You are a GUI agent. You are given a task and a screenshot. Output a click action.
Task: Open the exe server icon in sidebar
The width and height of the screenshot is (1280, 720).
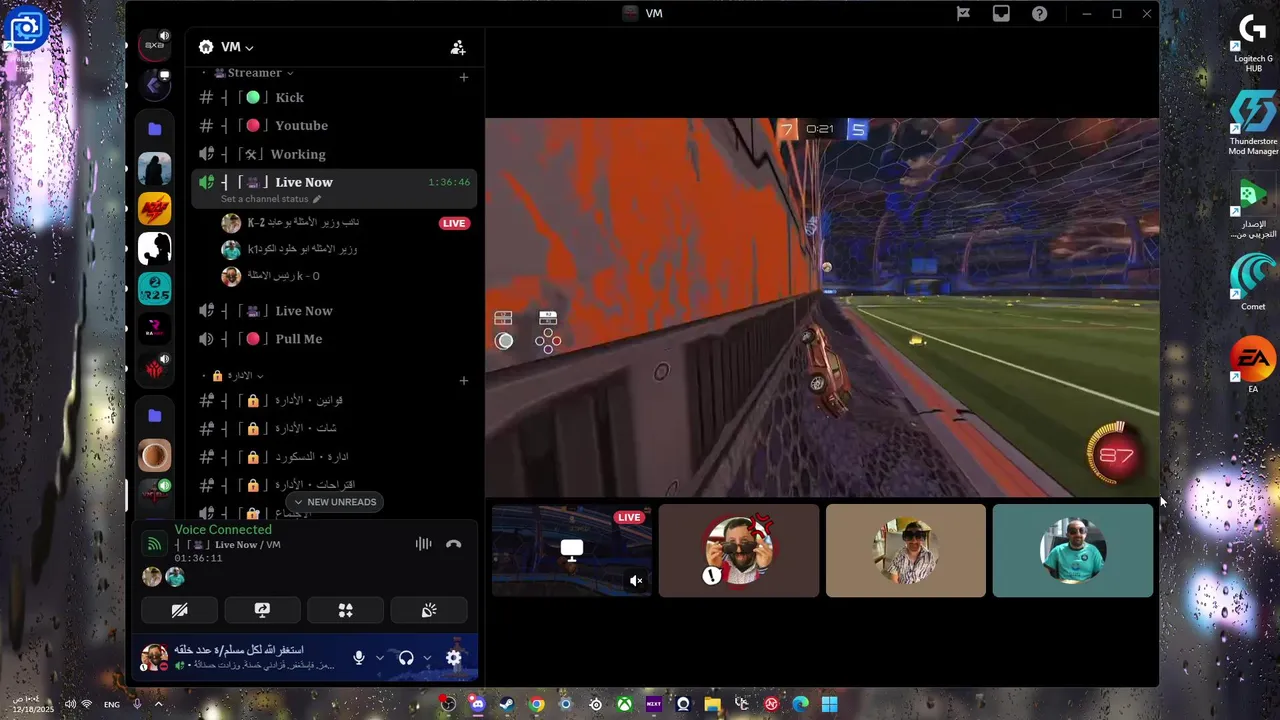[x=154, y=45]
